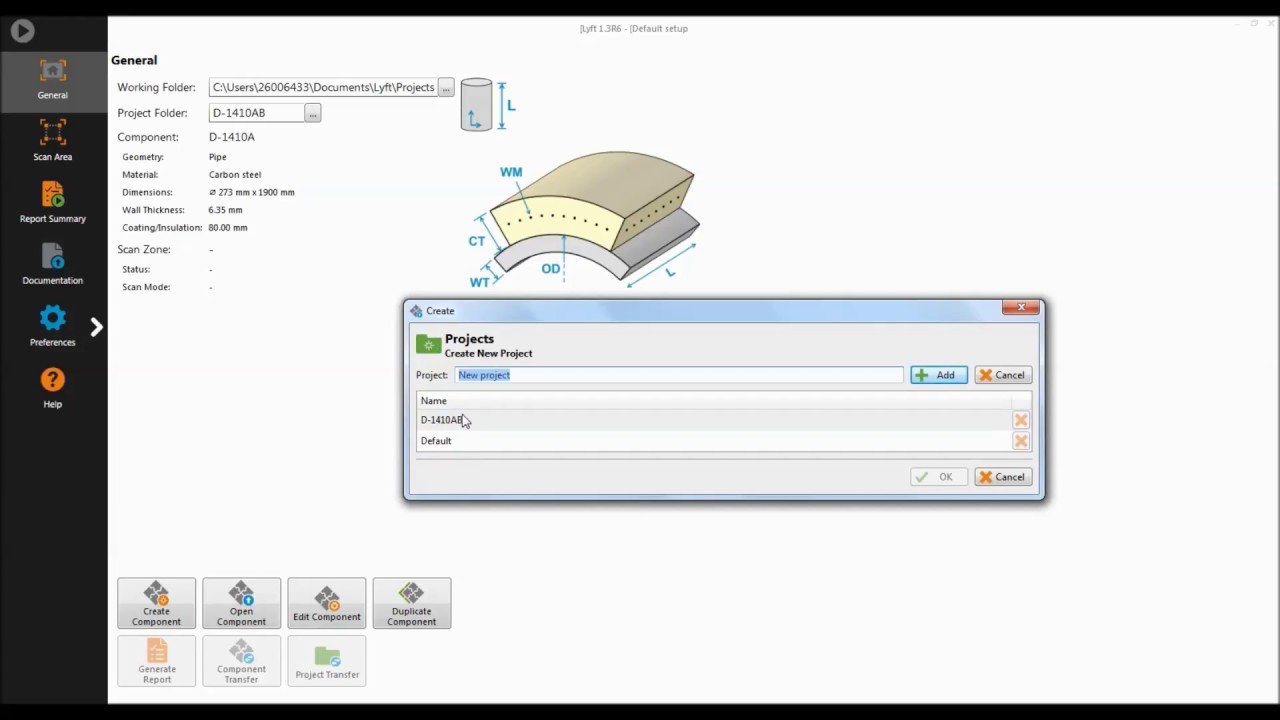Screen dimensions: 1280x720
Task: Click Cancel next to the Add button
Action: [x=1003, y=375]
